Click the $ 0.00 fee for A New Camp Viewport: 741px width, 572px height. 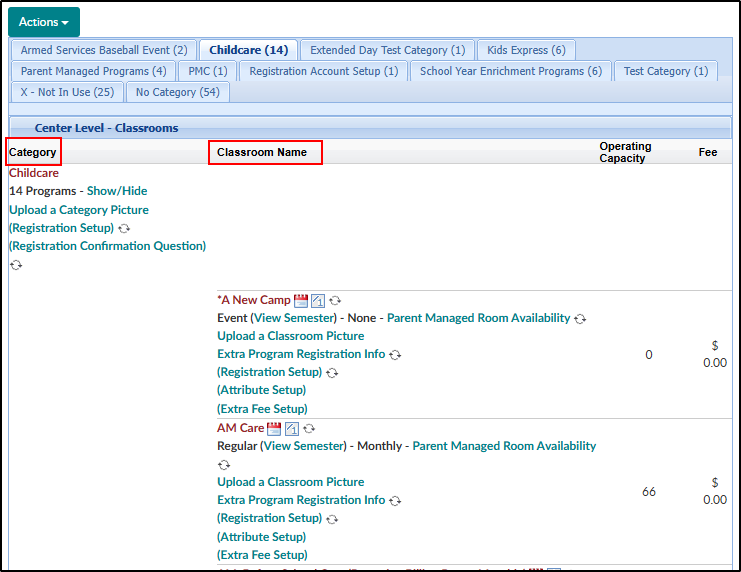[x=715, y=354]
